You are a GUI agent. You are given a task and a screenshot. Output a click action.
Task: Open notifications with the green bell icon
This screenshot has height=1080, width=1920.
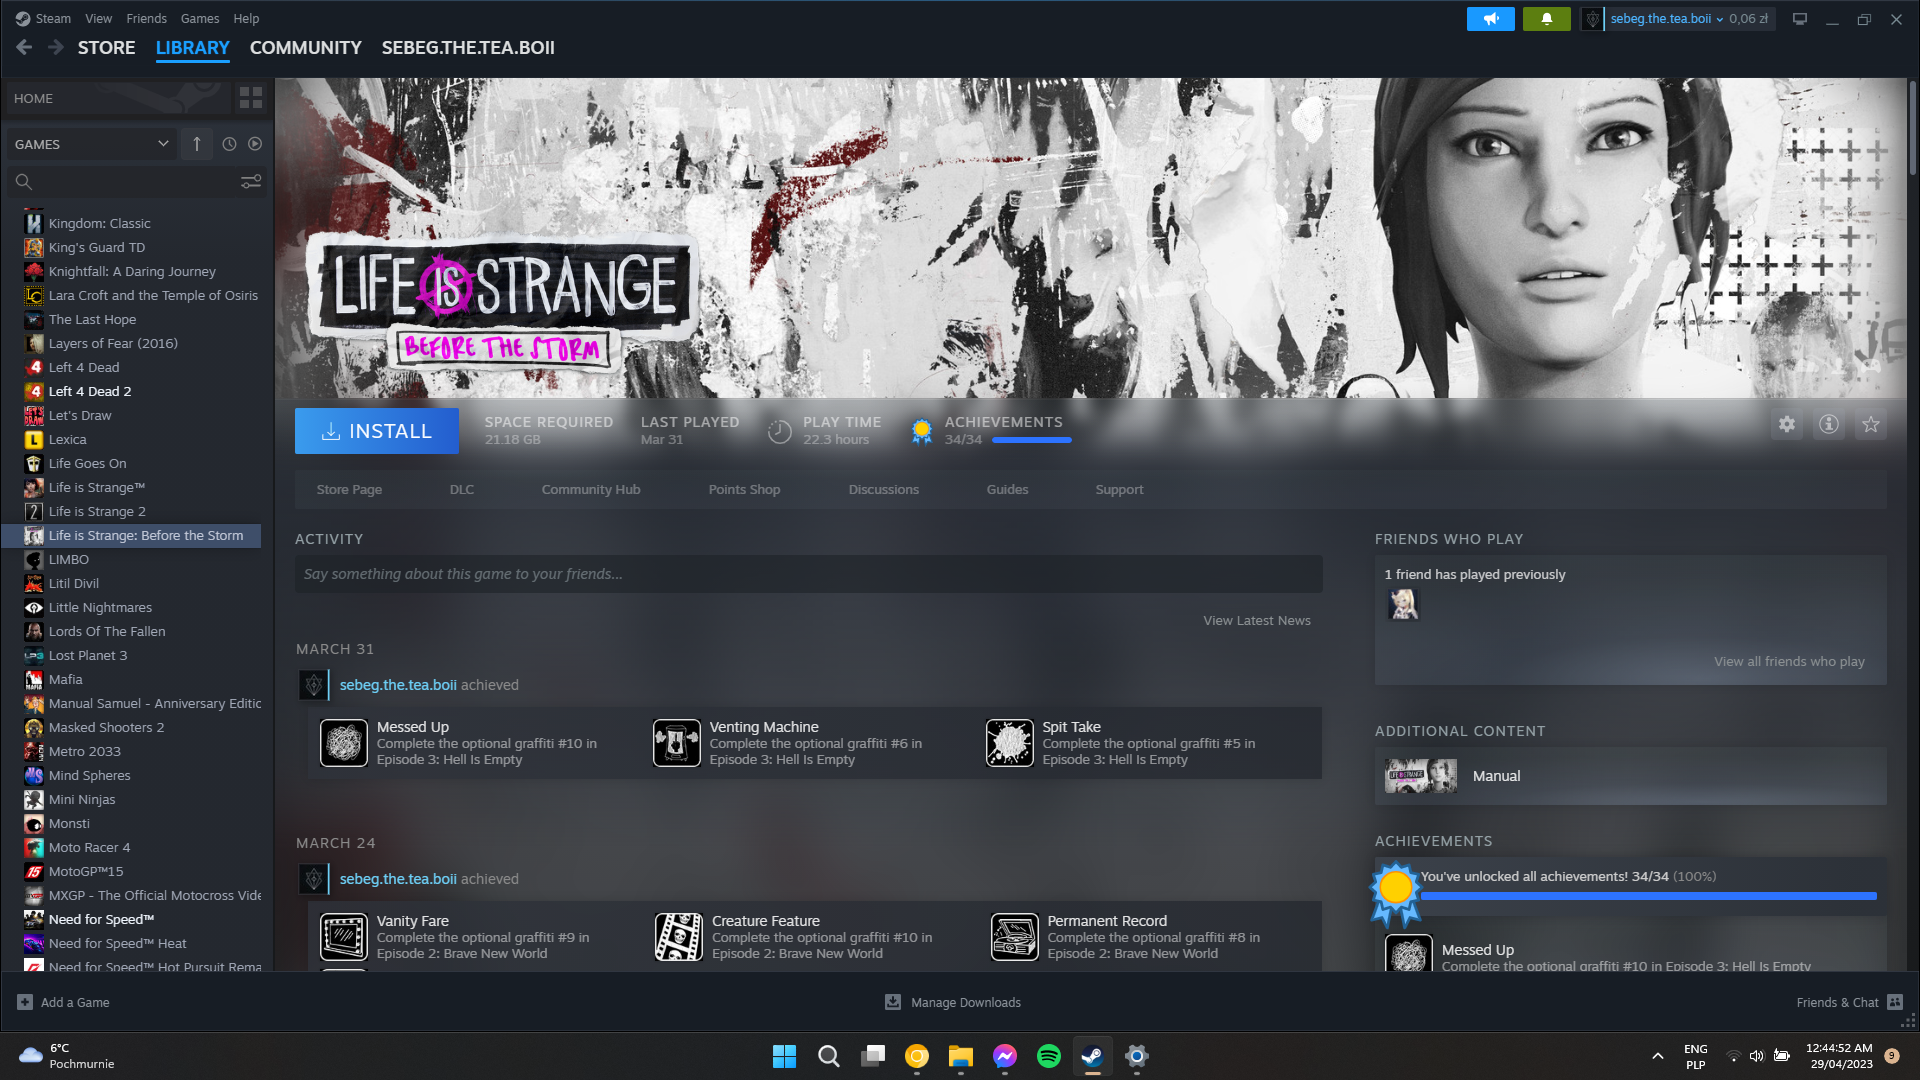point(1546,19)
